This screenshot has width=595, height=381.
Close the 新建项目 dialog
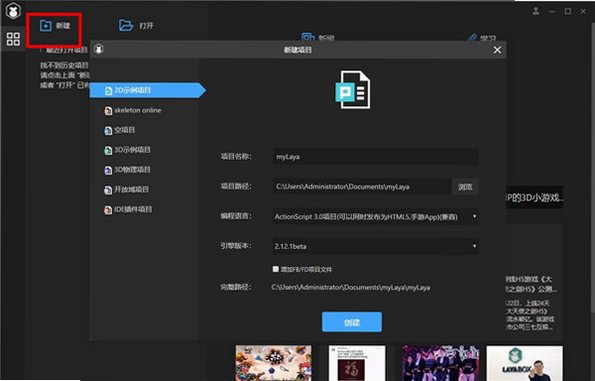pos(497,50)
